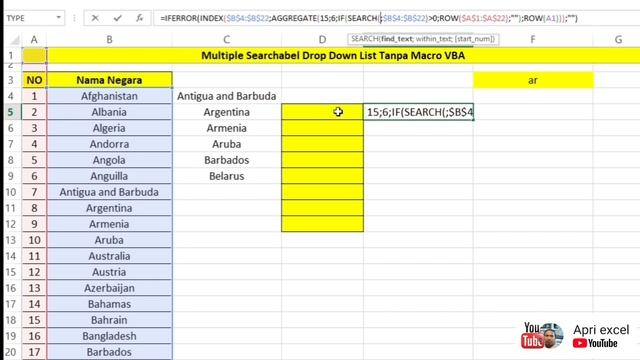Viewport: 640px width, 360px height.
Task: Select cell with Afghanistan
Action: [x=109, y=96]
